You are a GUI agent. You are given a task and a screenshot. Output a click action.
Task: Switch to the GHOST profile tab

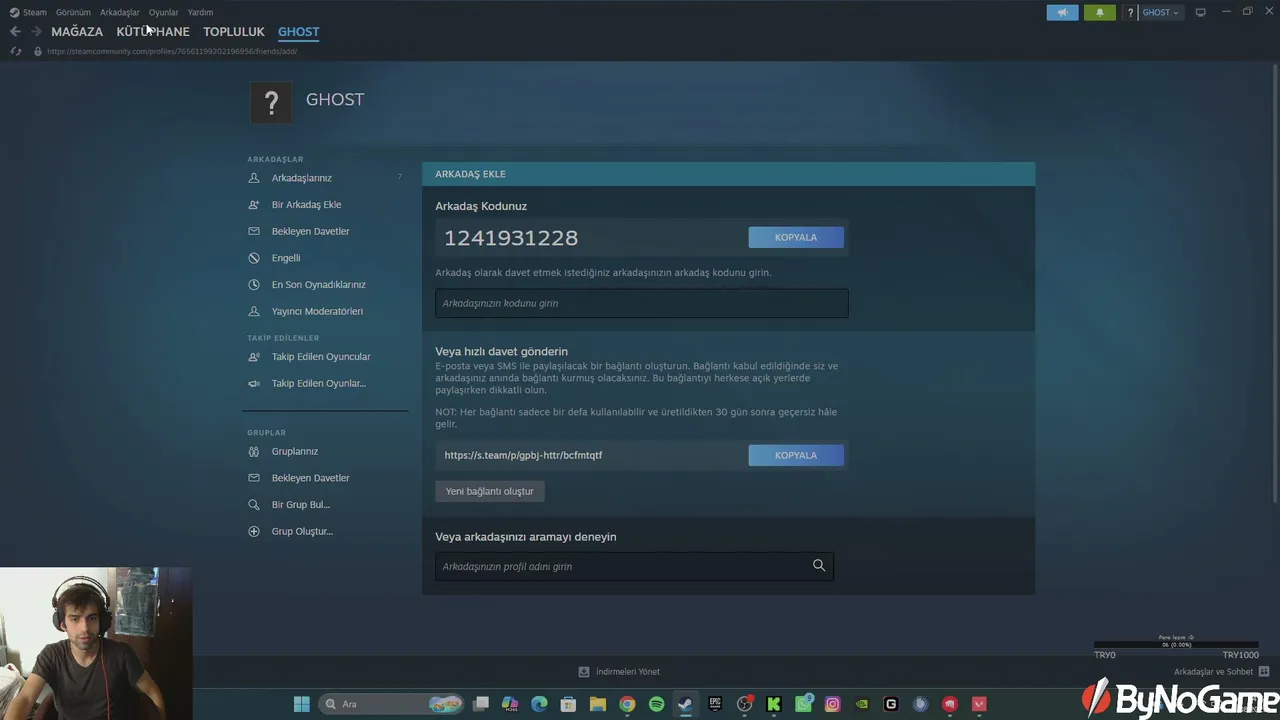tap(299, 32)
